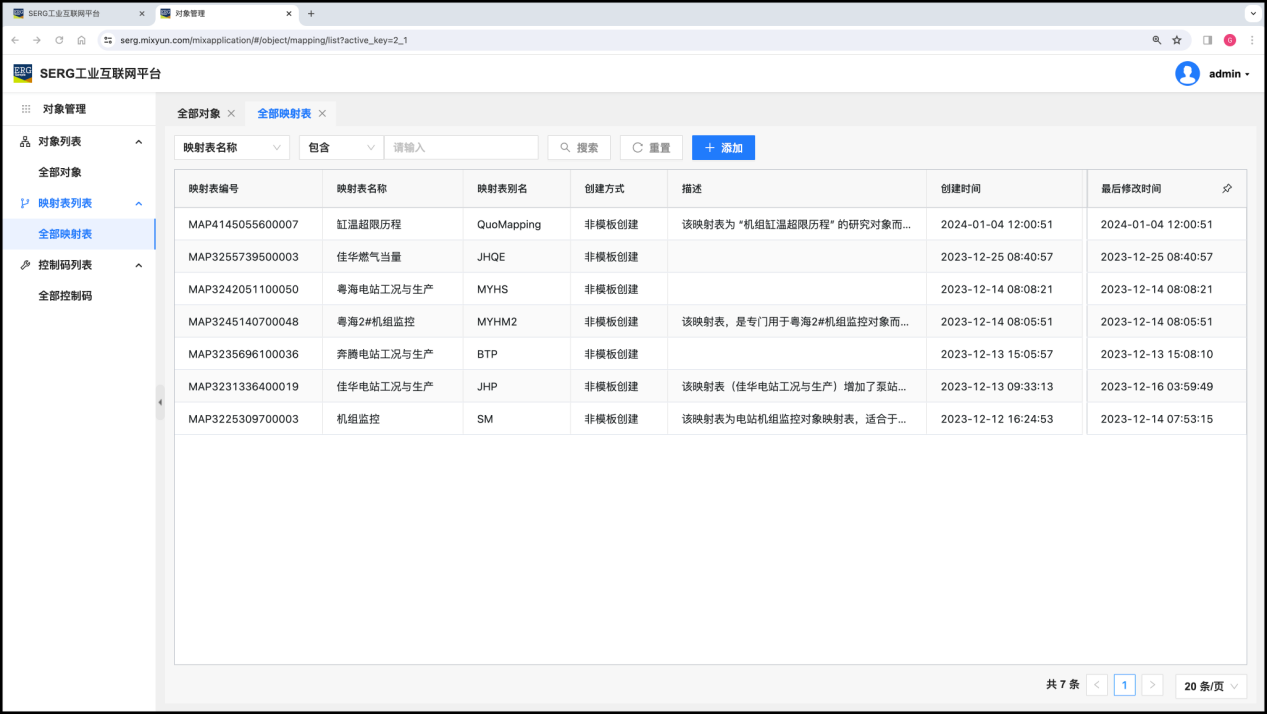Click the SERG platform logo

click(x=23, y=74)
